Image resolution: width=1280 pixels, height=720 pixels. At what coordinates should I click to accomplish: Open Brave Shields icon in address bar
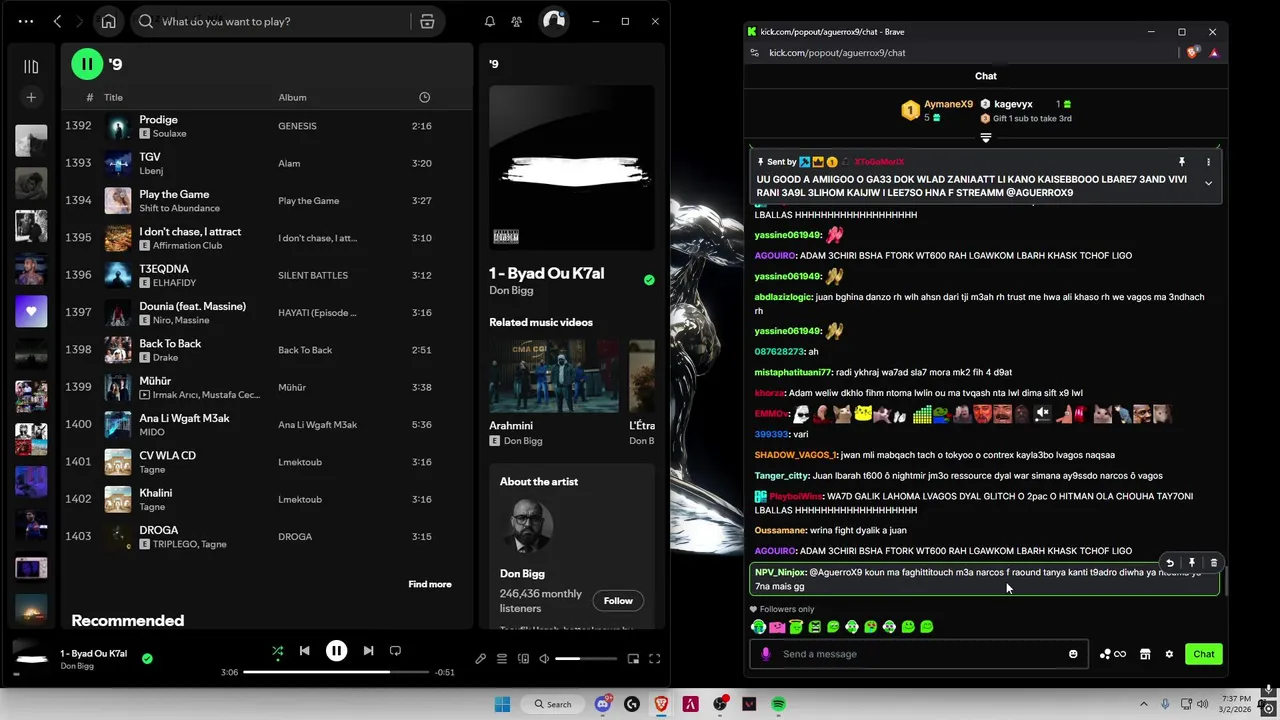(x=1192, y=52)
